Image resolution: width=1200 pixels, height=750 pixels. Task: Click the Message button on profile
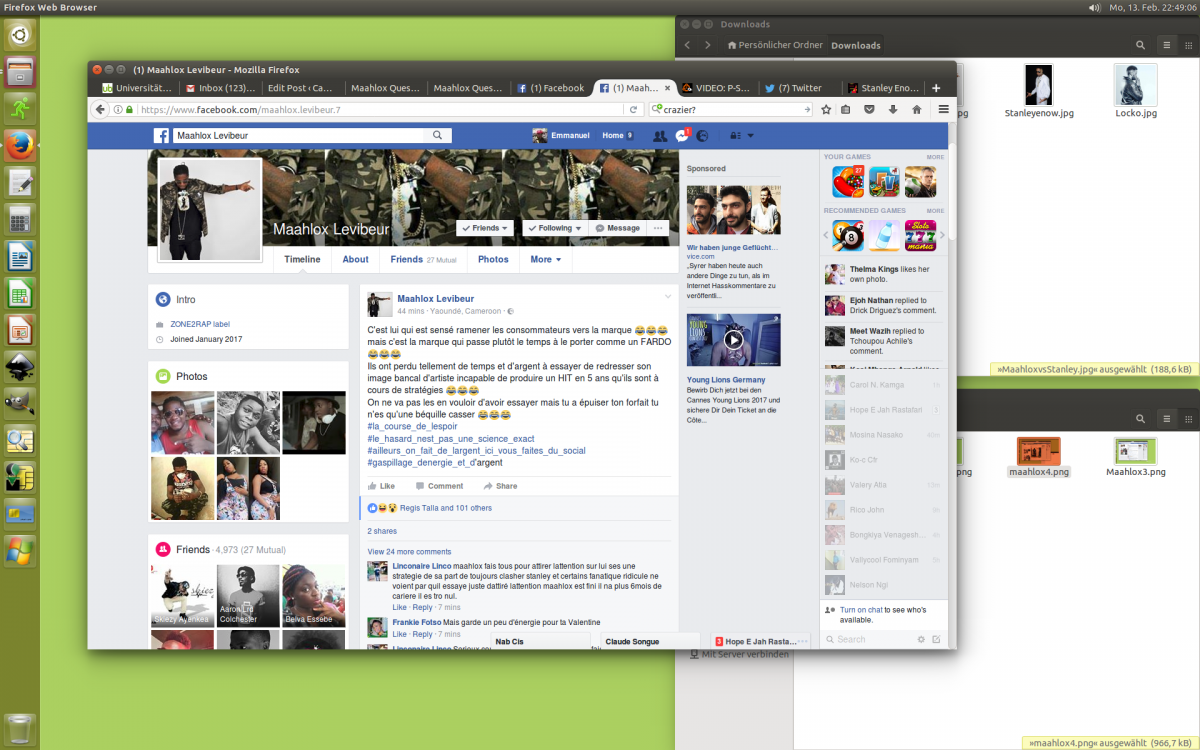[x=617, y=228]
